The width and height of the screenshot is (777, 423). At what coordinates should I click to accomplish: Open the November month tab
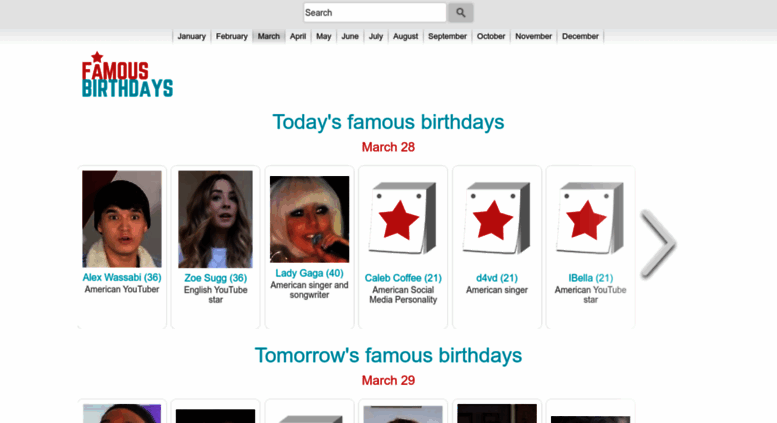pyautogui.click(x=533, y=36)
